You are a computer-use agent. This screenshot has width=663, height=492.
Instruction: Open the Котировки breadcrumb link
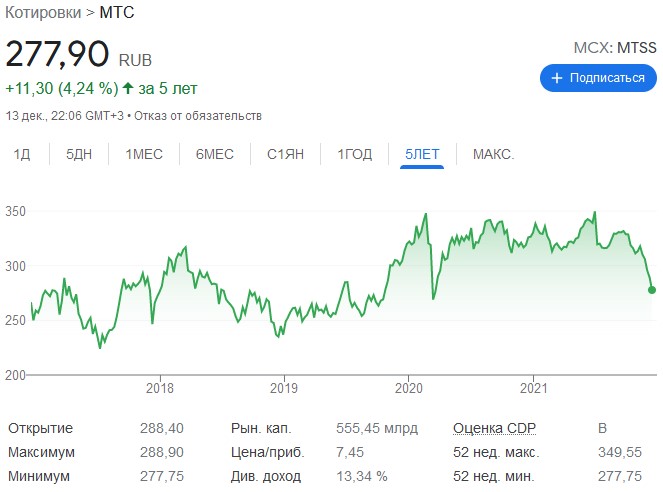(x=43, y=12)
